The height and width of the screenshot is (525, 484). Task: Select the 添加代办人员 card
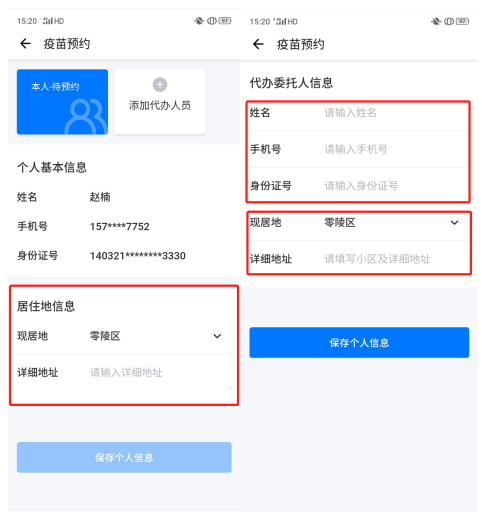[x=160, y=102]
